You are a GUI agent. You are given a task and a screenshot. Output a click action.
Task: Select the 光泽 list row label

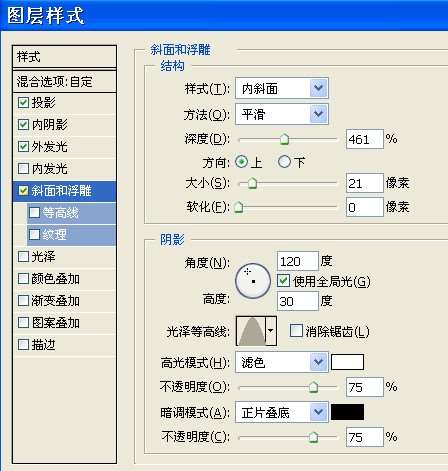tap(43, 257)
